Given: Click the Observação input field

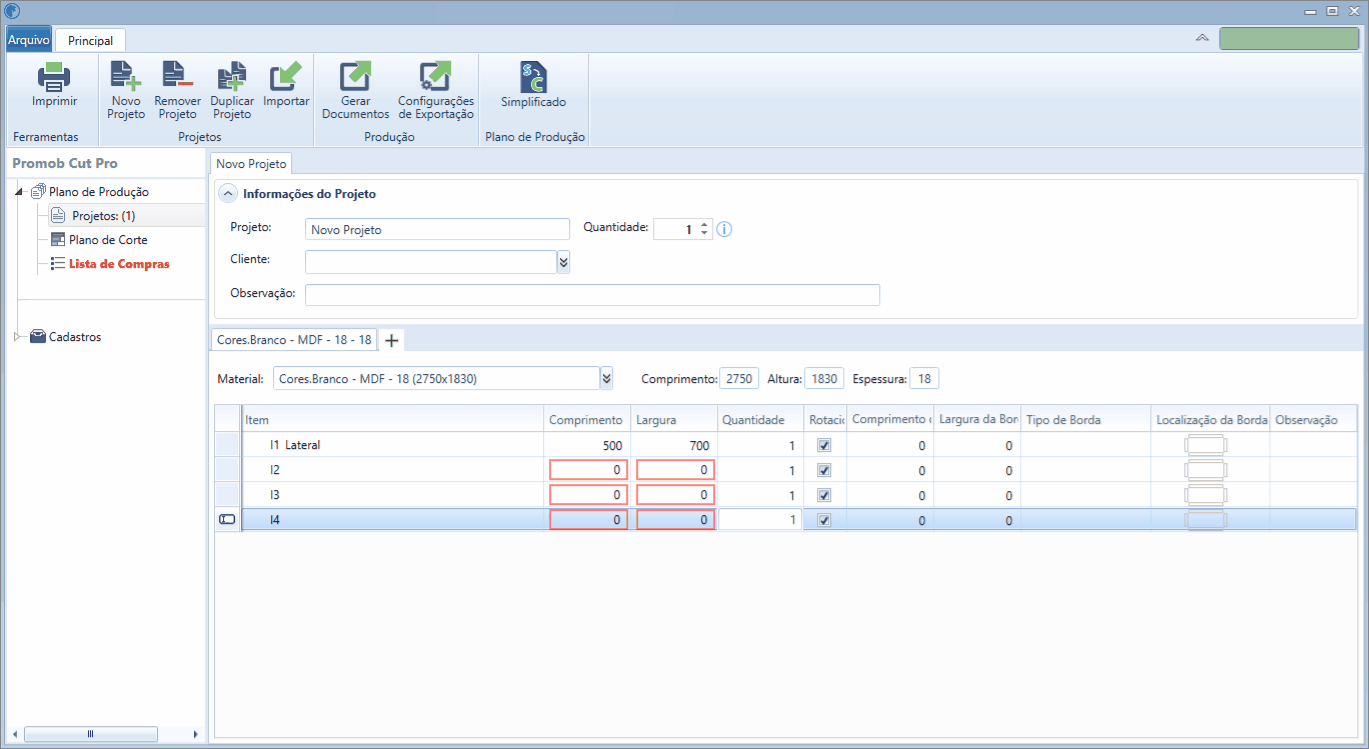Looking at the screenshot, I should pyautogui.click(x=592, y=294).
